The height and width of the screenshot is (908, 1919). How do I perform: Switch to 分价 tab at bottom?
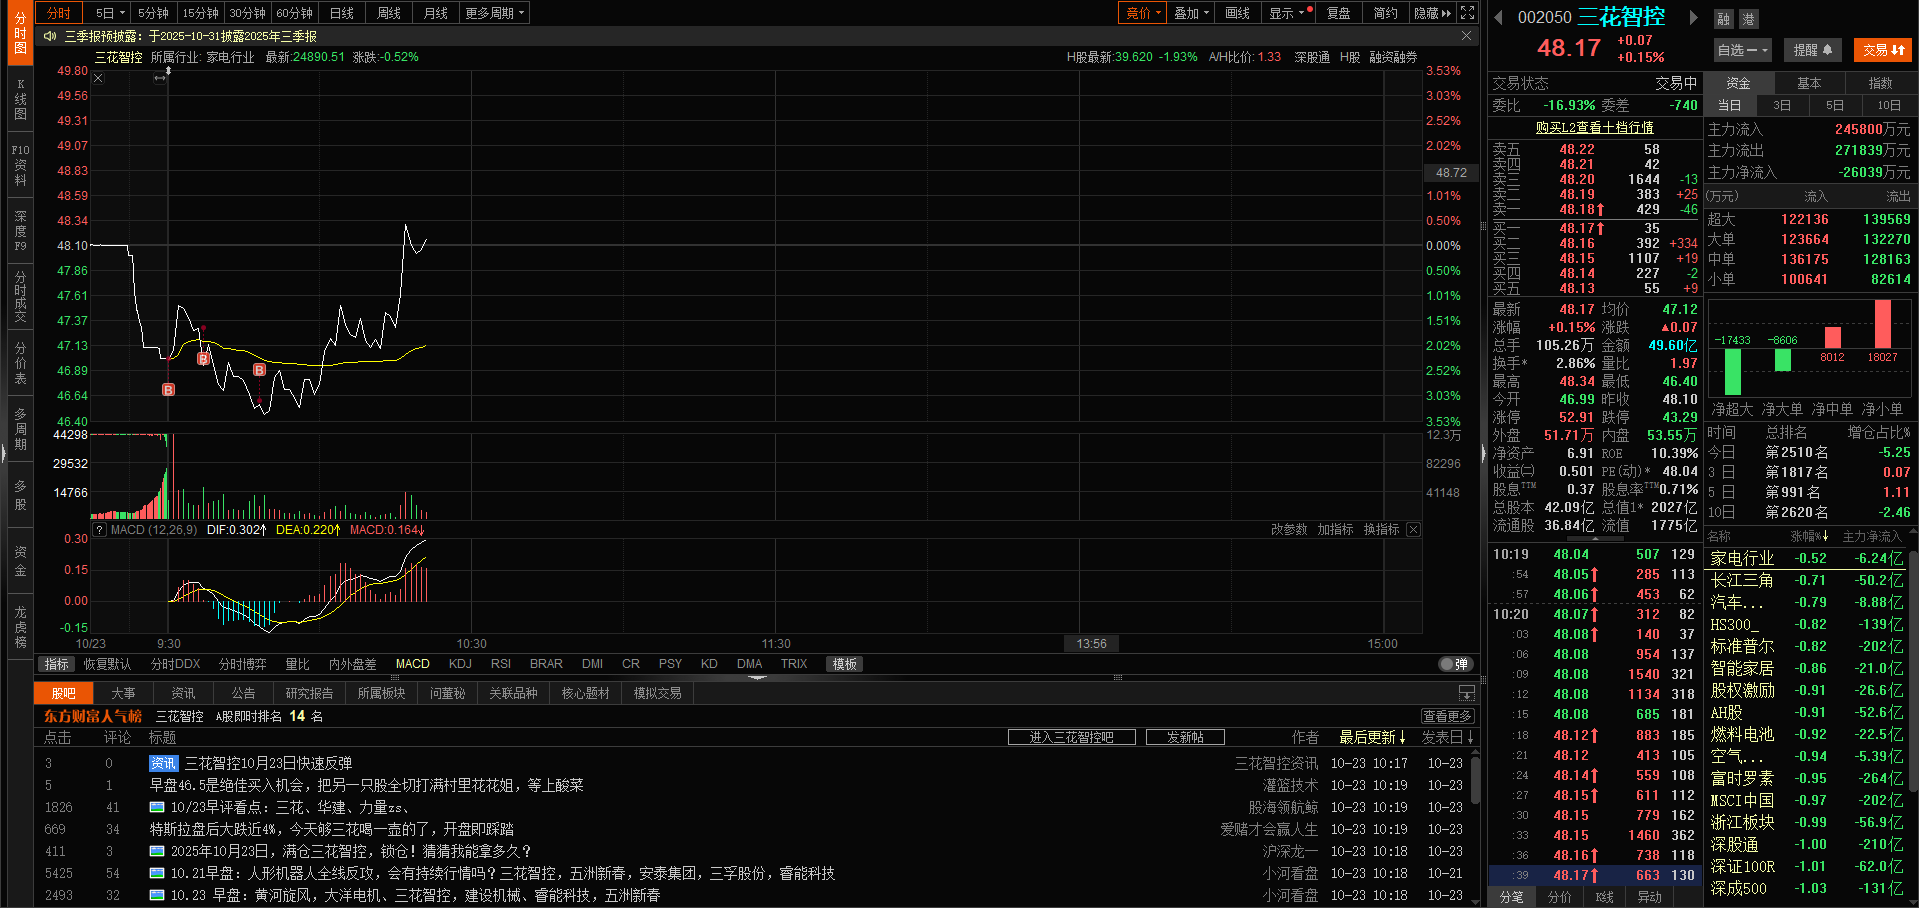tap(1559, 897)
